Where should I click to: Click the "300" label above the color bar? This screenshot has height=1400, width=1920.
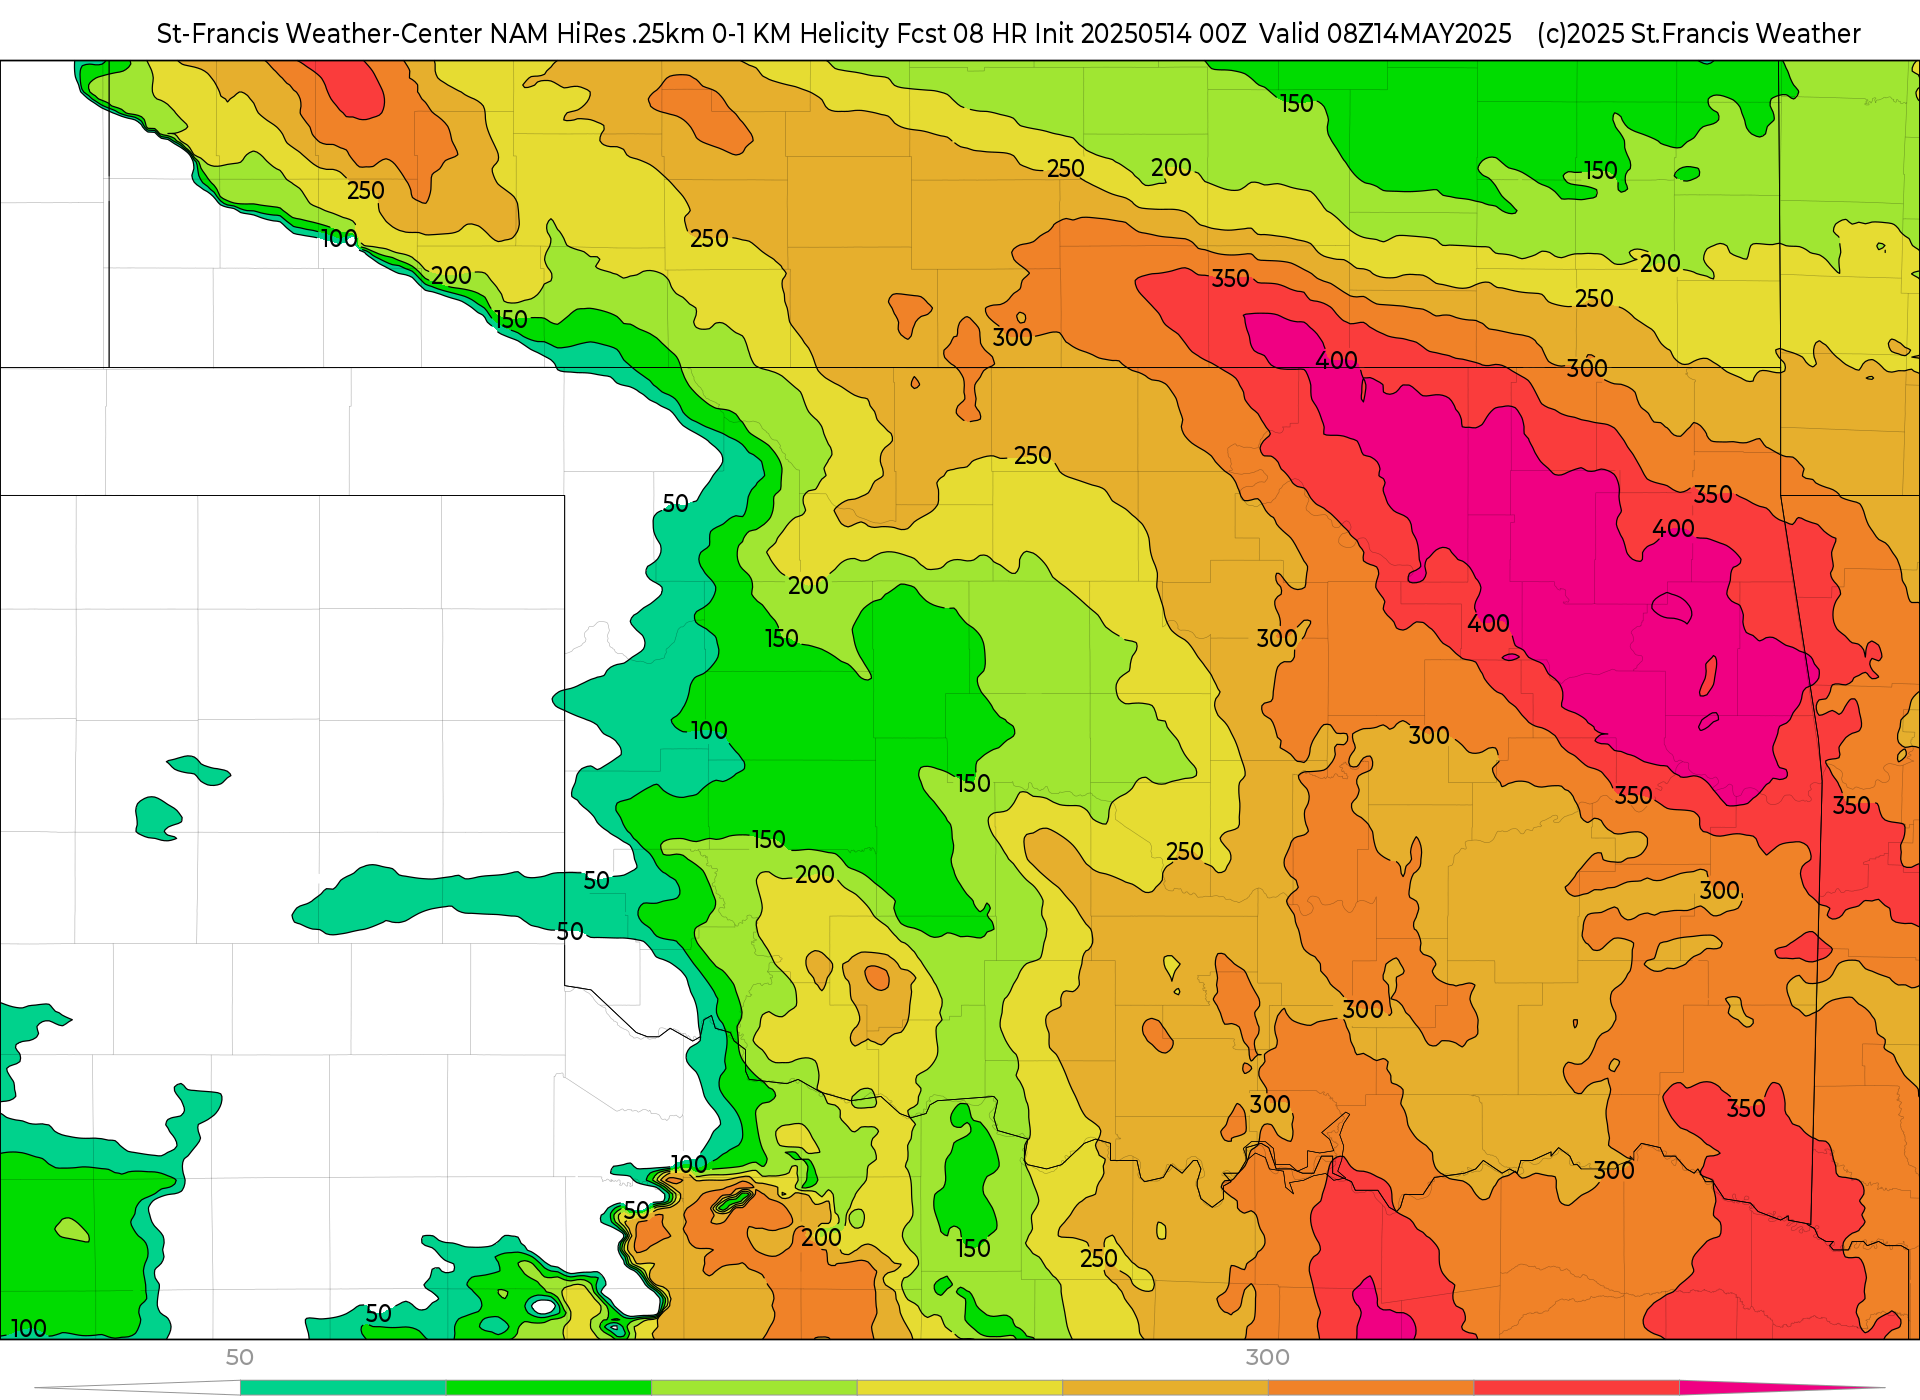pos(1267,1357)
